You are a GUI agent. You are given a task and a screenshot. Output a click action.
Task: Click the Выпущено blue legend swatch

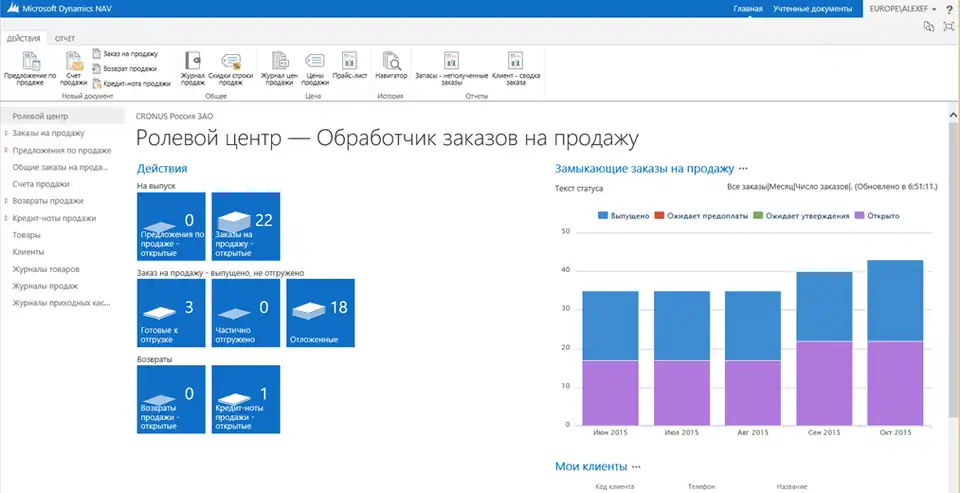(603, 215)
